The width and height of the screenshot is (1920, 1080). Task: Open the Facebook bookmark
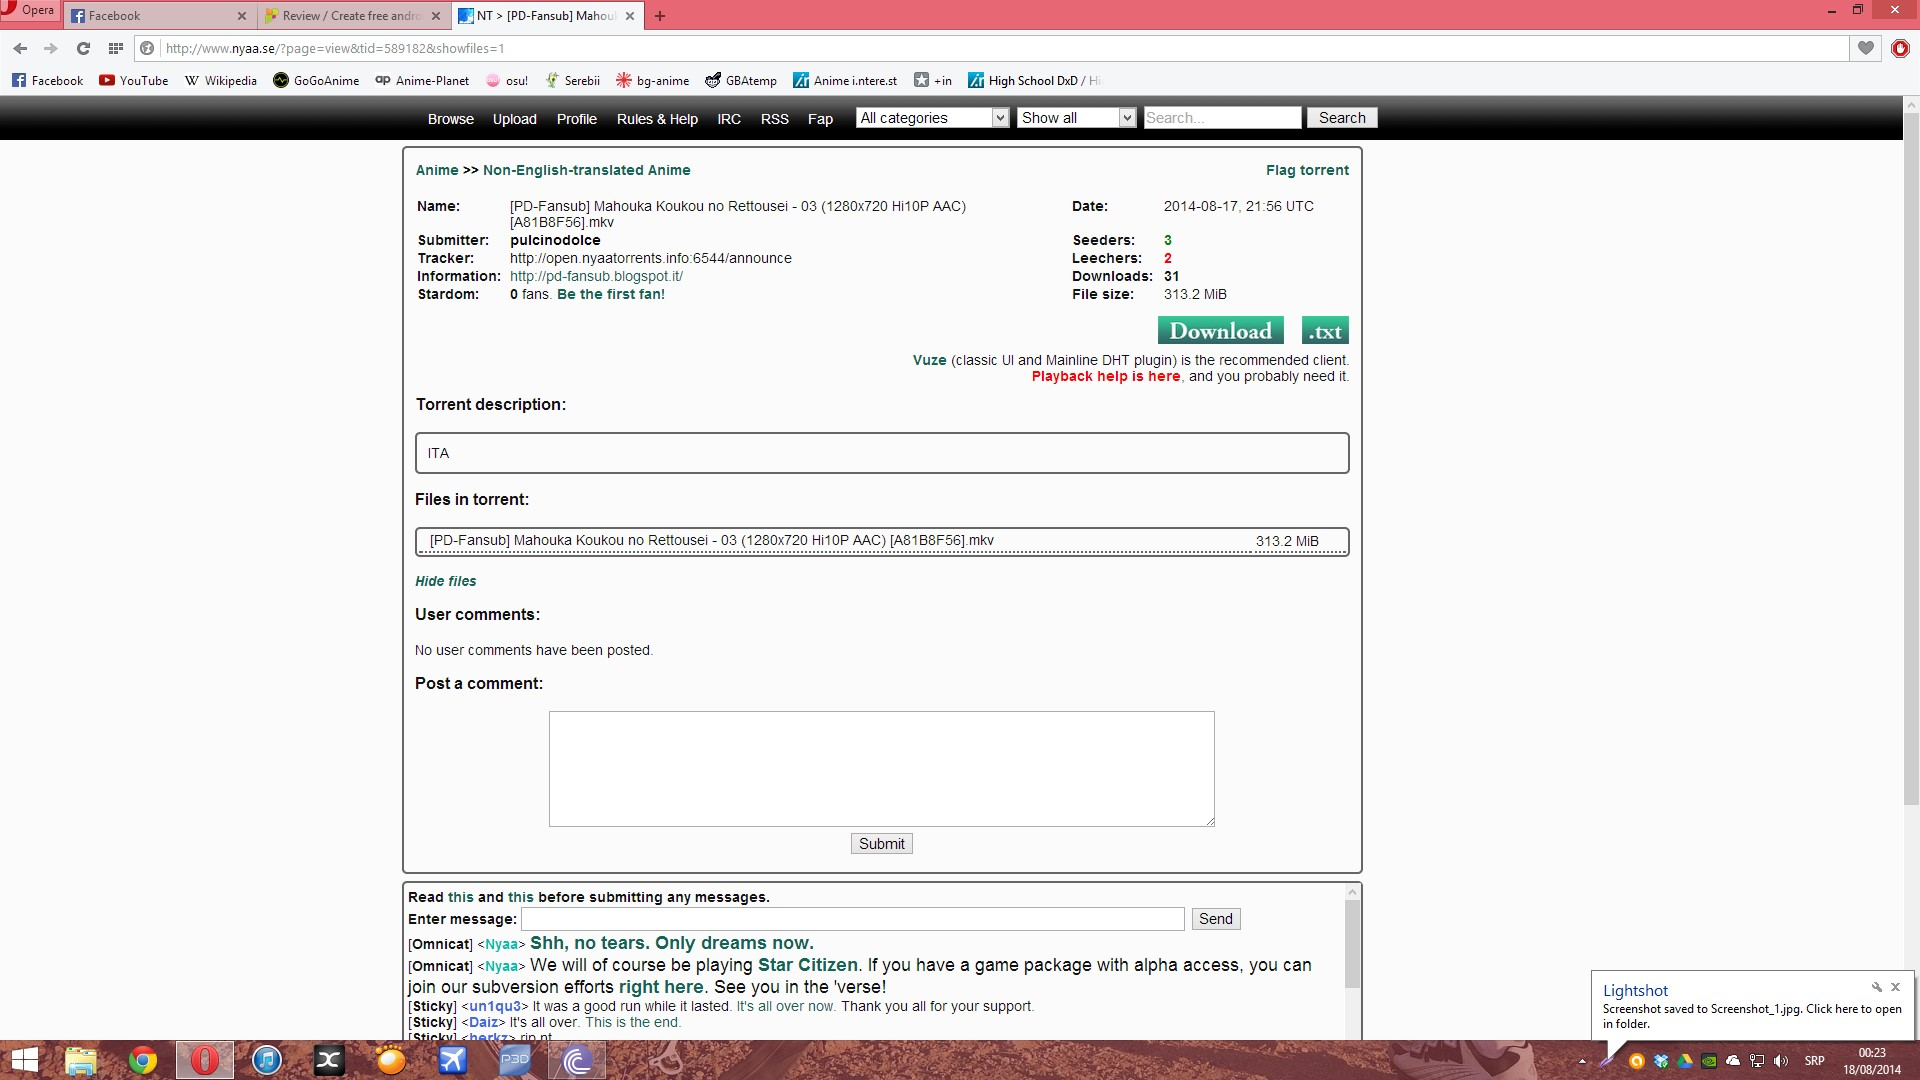coord(47,81)
